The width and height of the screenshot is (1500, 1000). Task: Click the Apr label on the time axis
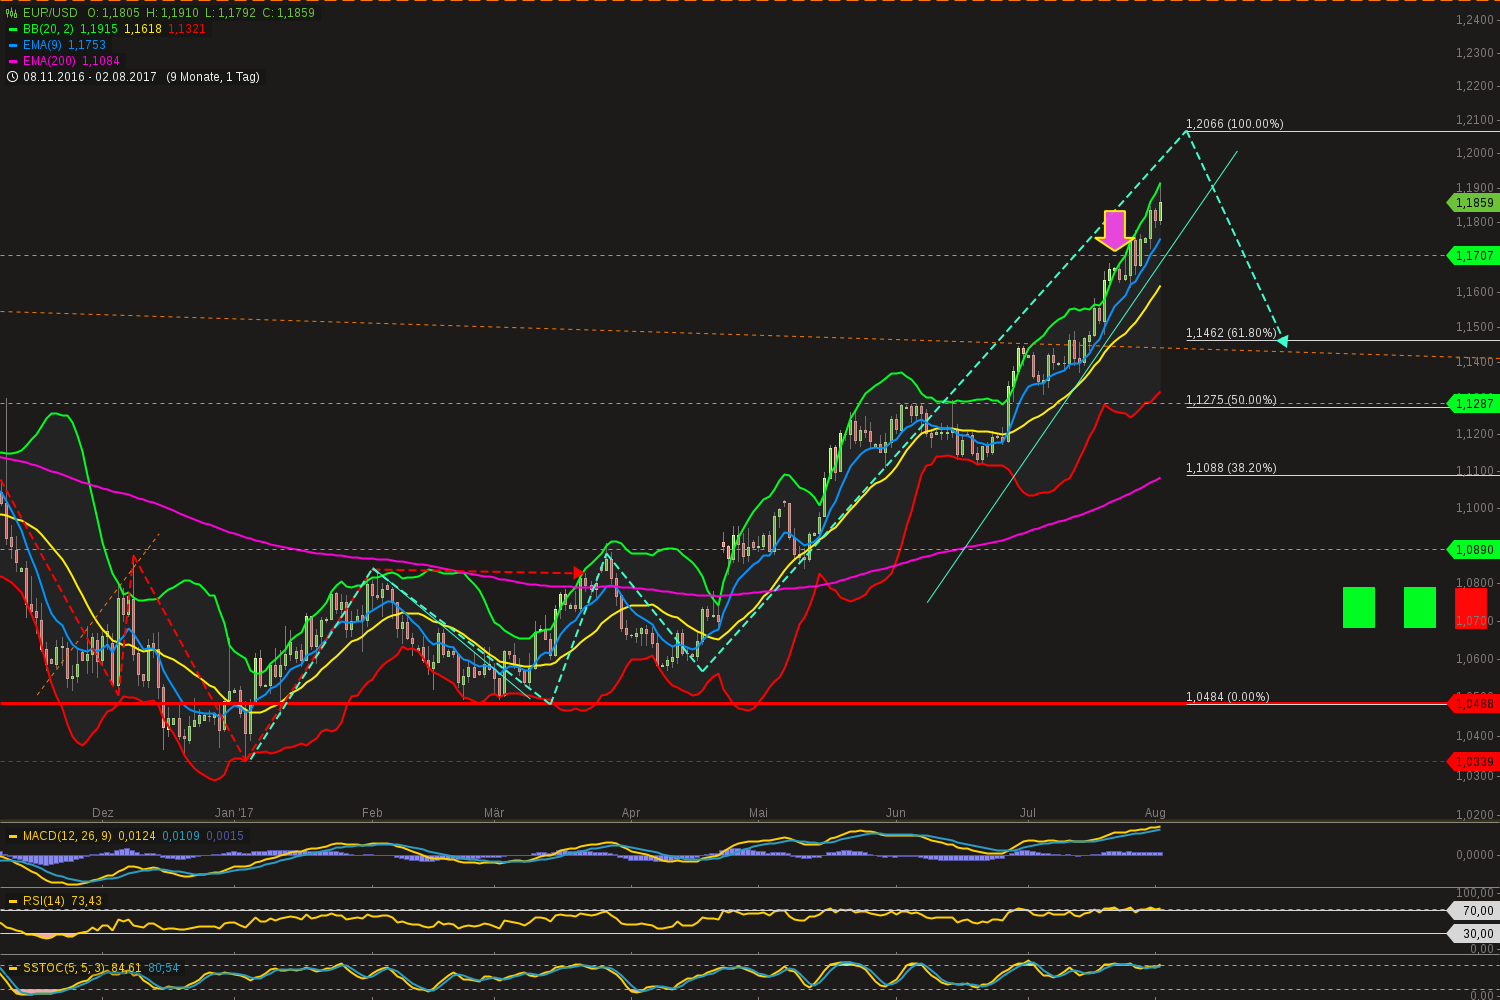pyautogui.click(x=631, y=813)
